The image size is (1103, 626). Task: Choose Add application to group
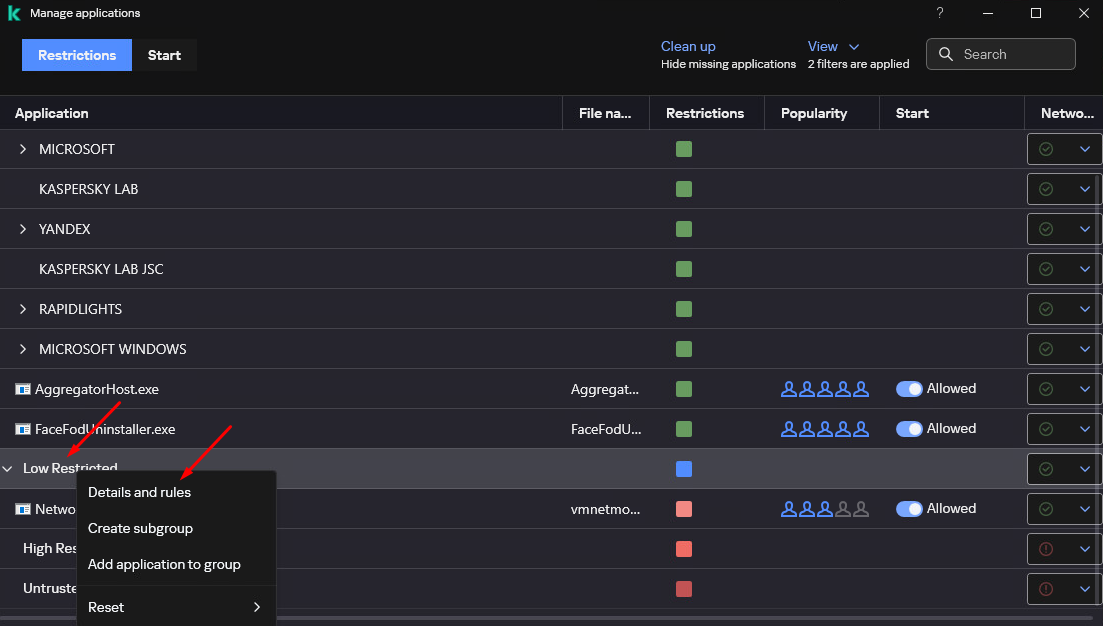(164, 564)
